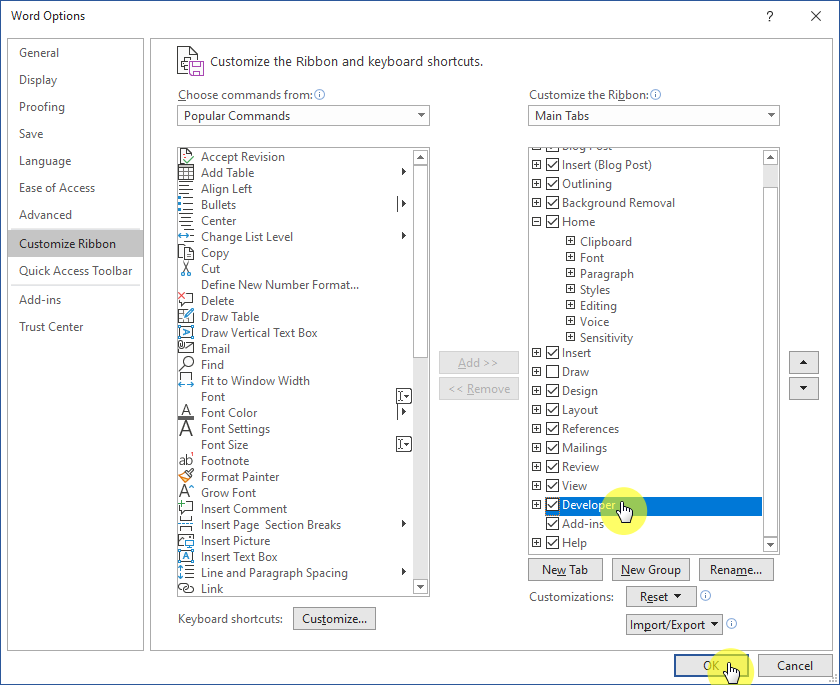This screenshot has width=840, height=685.
Task: Select the Email command icon
Action: [186, 347]
